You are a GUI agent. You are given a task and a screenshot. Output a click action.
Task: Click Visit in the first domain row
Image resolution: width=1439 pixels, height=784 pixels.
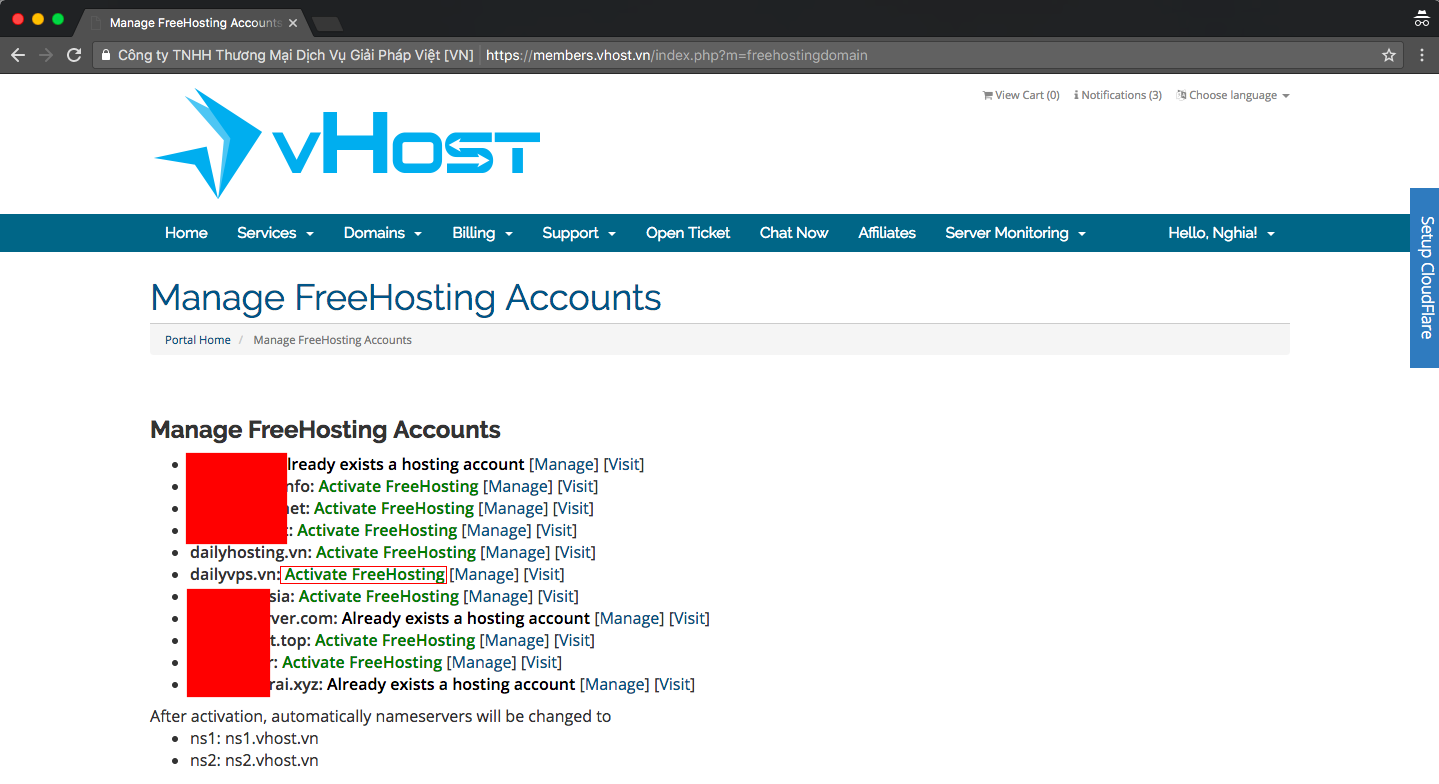[624, 465]
